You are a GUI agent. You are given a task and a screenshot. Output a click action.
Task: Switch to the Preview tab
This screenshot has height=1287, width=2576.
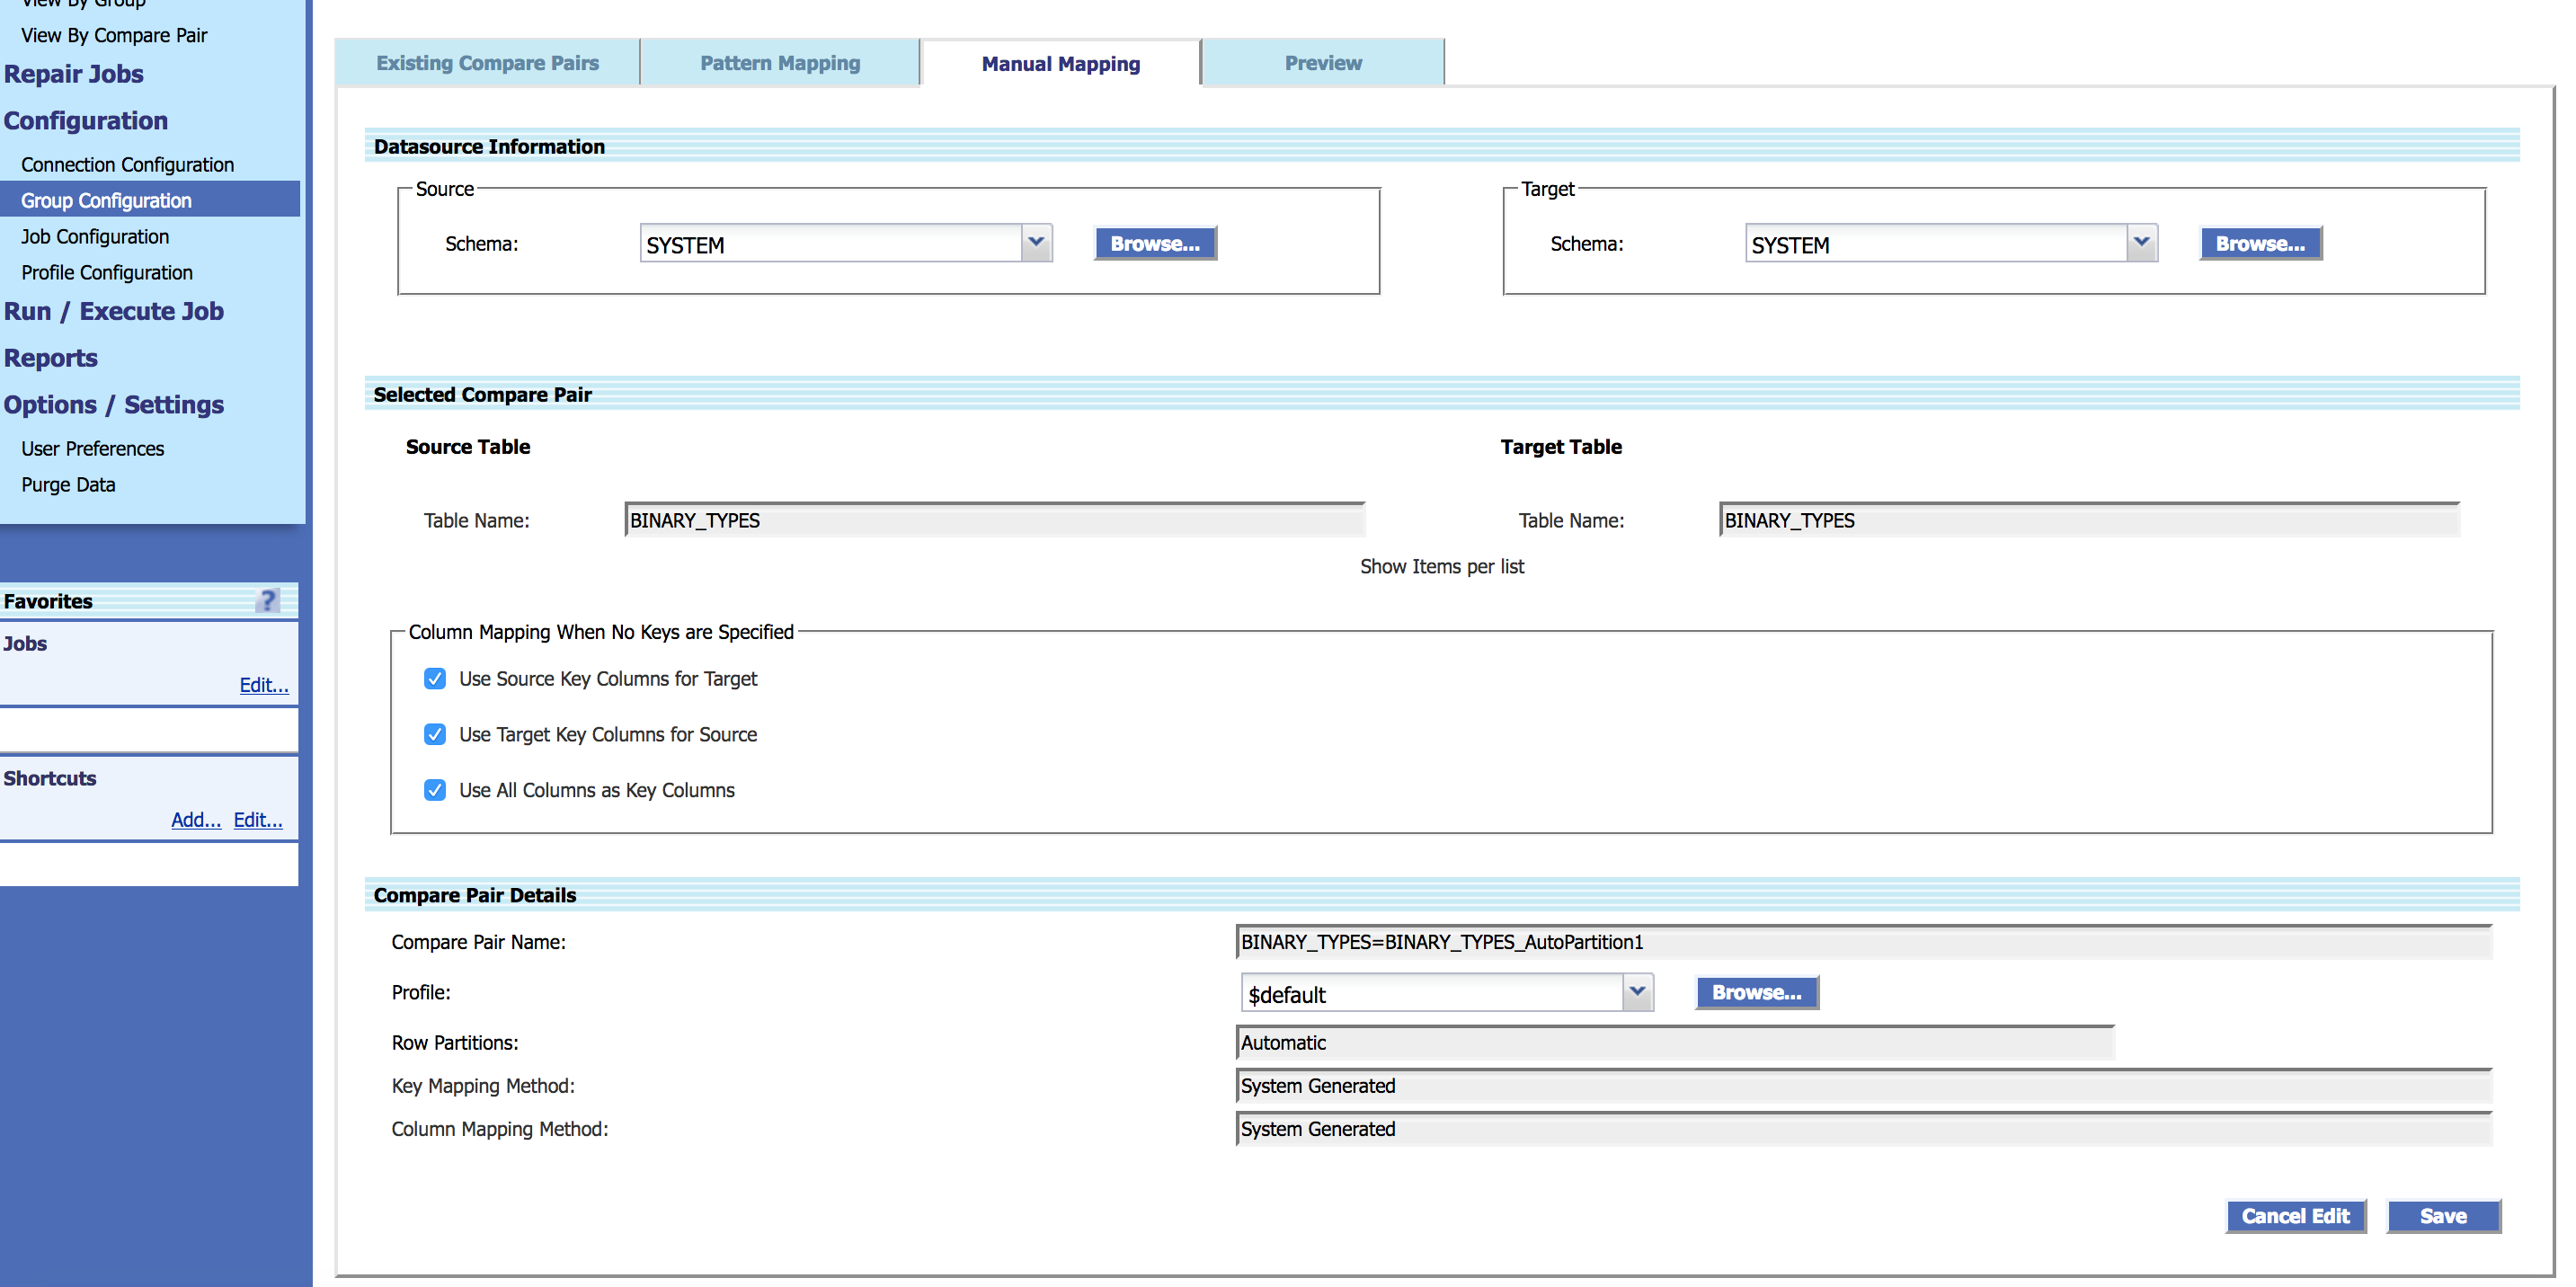point(1322,62)
